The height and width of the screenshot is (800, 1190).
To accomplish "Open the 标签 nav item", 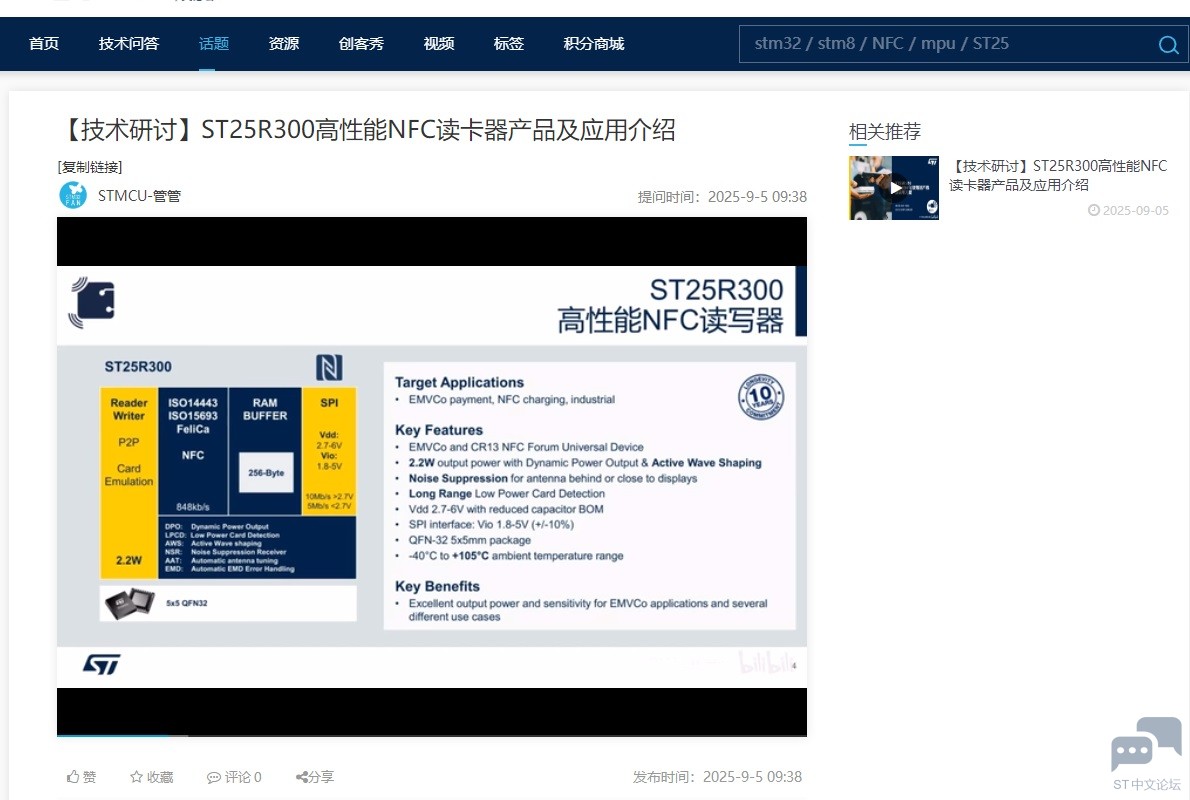I will click(508, 44).
